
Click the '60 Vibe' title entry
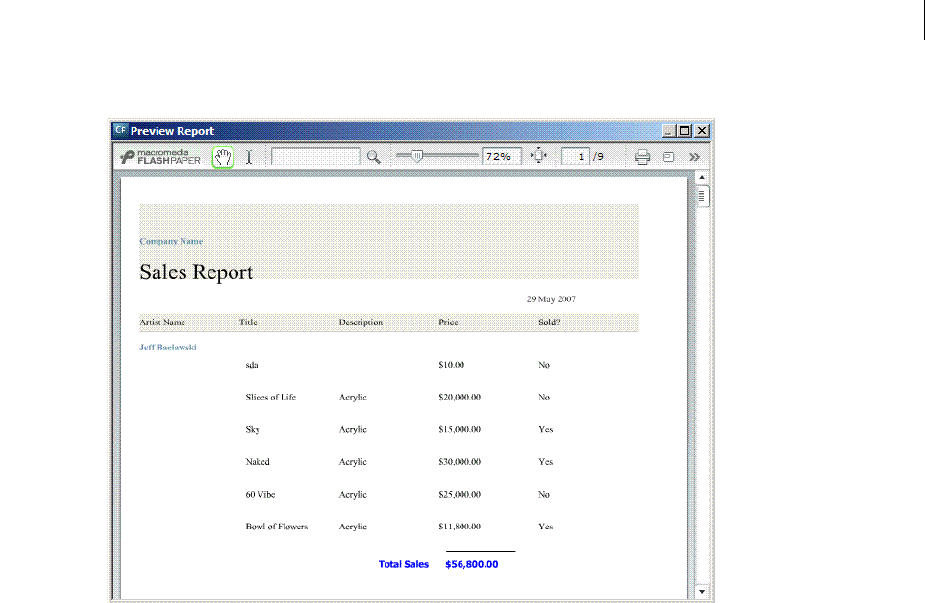point(260,494)
